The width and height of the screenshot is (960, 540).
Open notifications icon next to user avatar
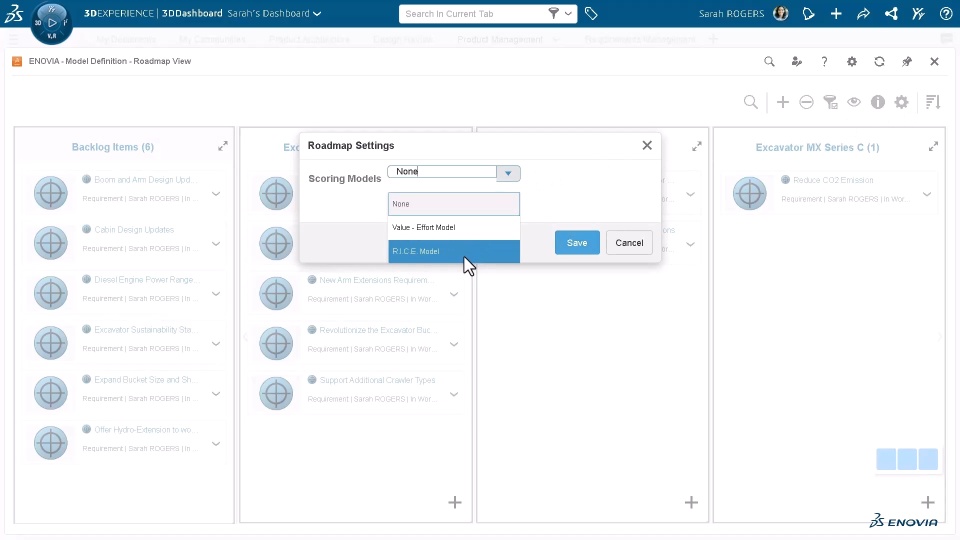pyautogui.click(x=808, y=13)
